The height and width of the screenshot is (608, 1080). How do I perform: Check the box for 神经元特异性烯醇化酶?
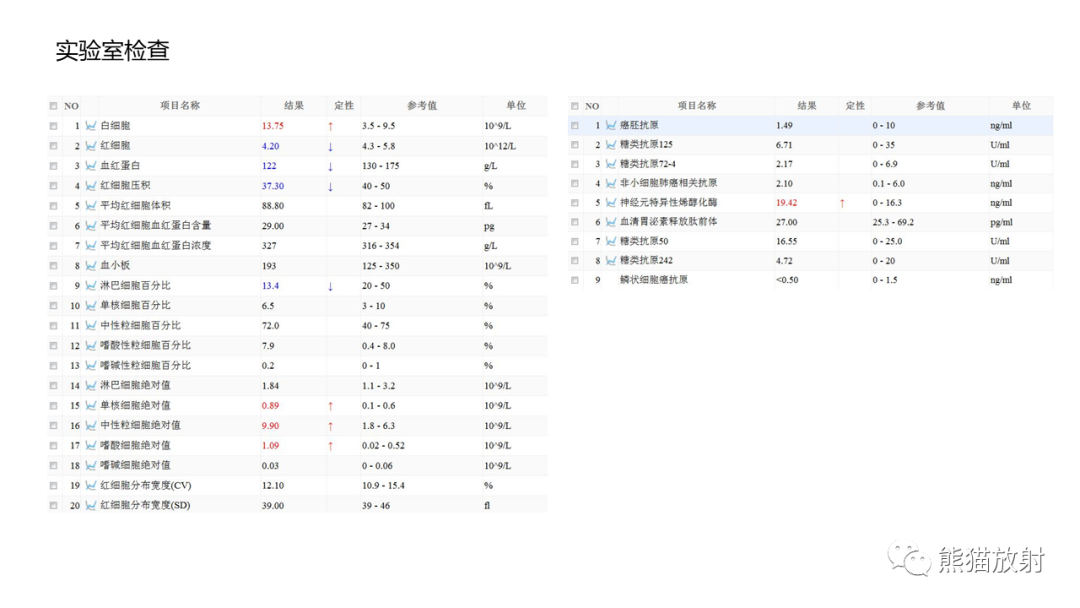pyautogui.click(x=574, y=202)
